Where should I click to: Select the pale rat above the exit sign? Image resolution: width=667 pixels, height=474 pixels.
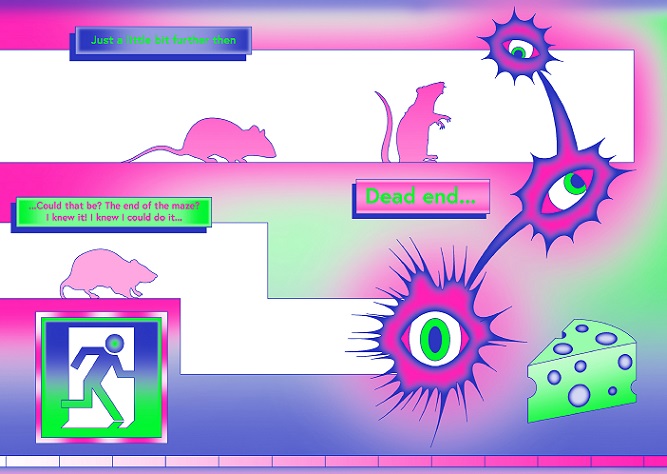pyautogui.click(x=108, y=274)
